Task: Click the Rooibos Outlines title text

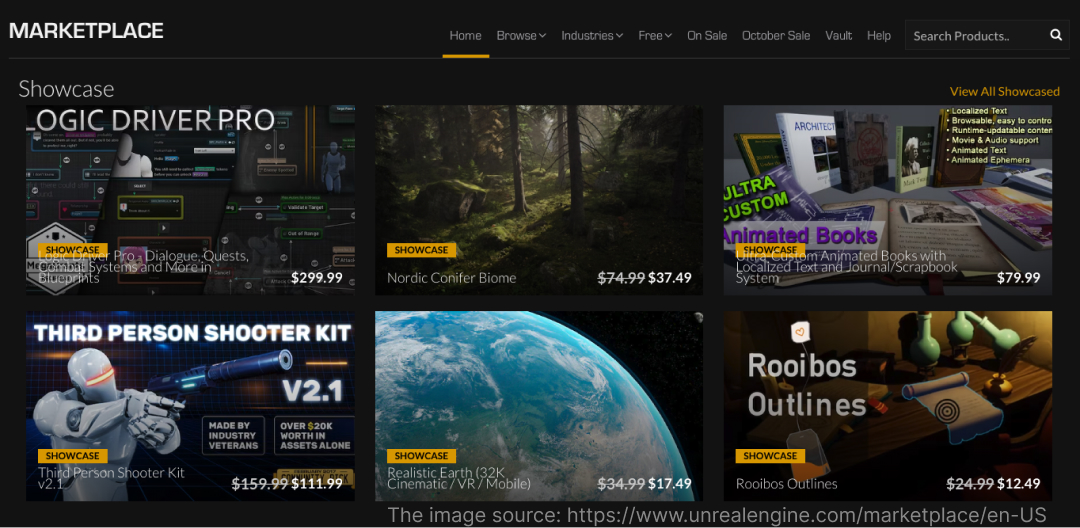Action: pyautogui.click(x=787, y=484)
